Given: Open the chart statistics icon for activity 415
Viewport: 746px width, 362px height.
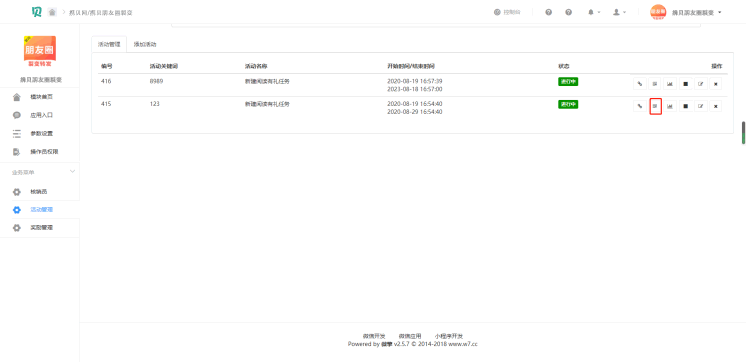Looking at the screenshot, I should [670, 106].
